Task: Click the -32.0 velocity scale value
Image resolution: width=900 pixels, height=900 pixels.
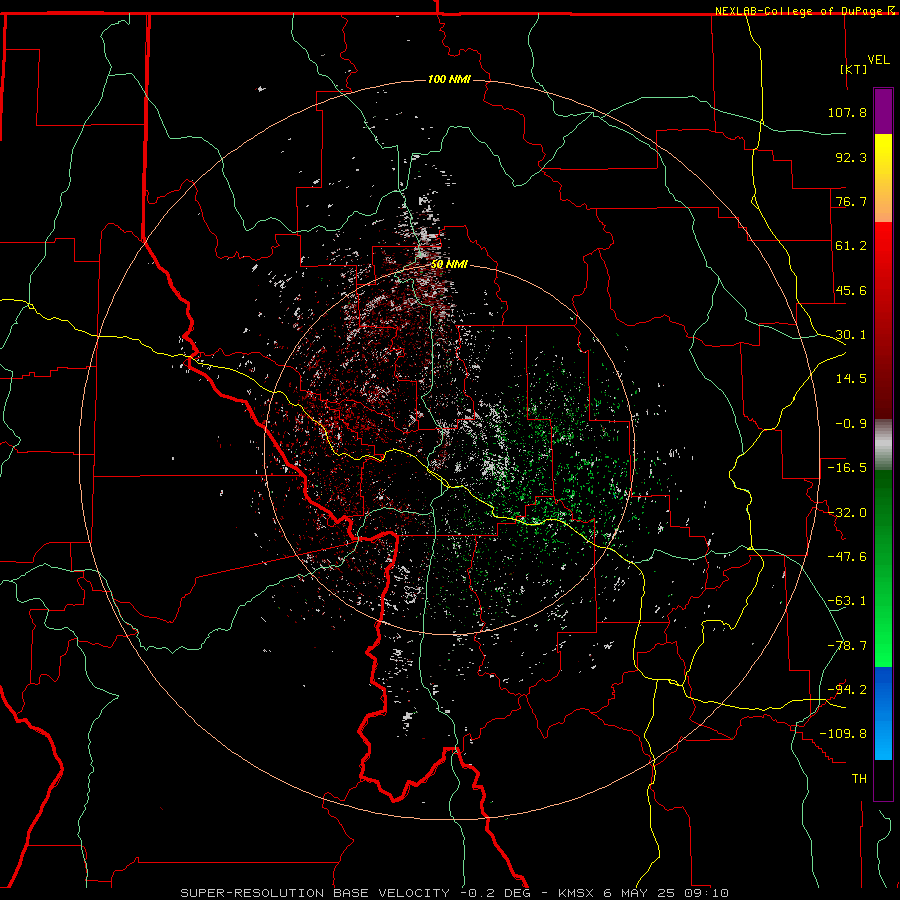Action: (x=847, y=513)
